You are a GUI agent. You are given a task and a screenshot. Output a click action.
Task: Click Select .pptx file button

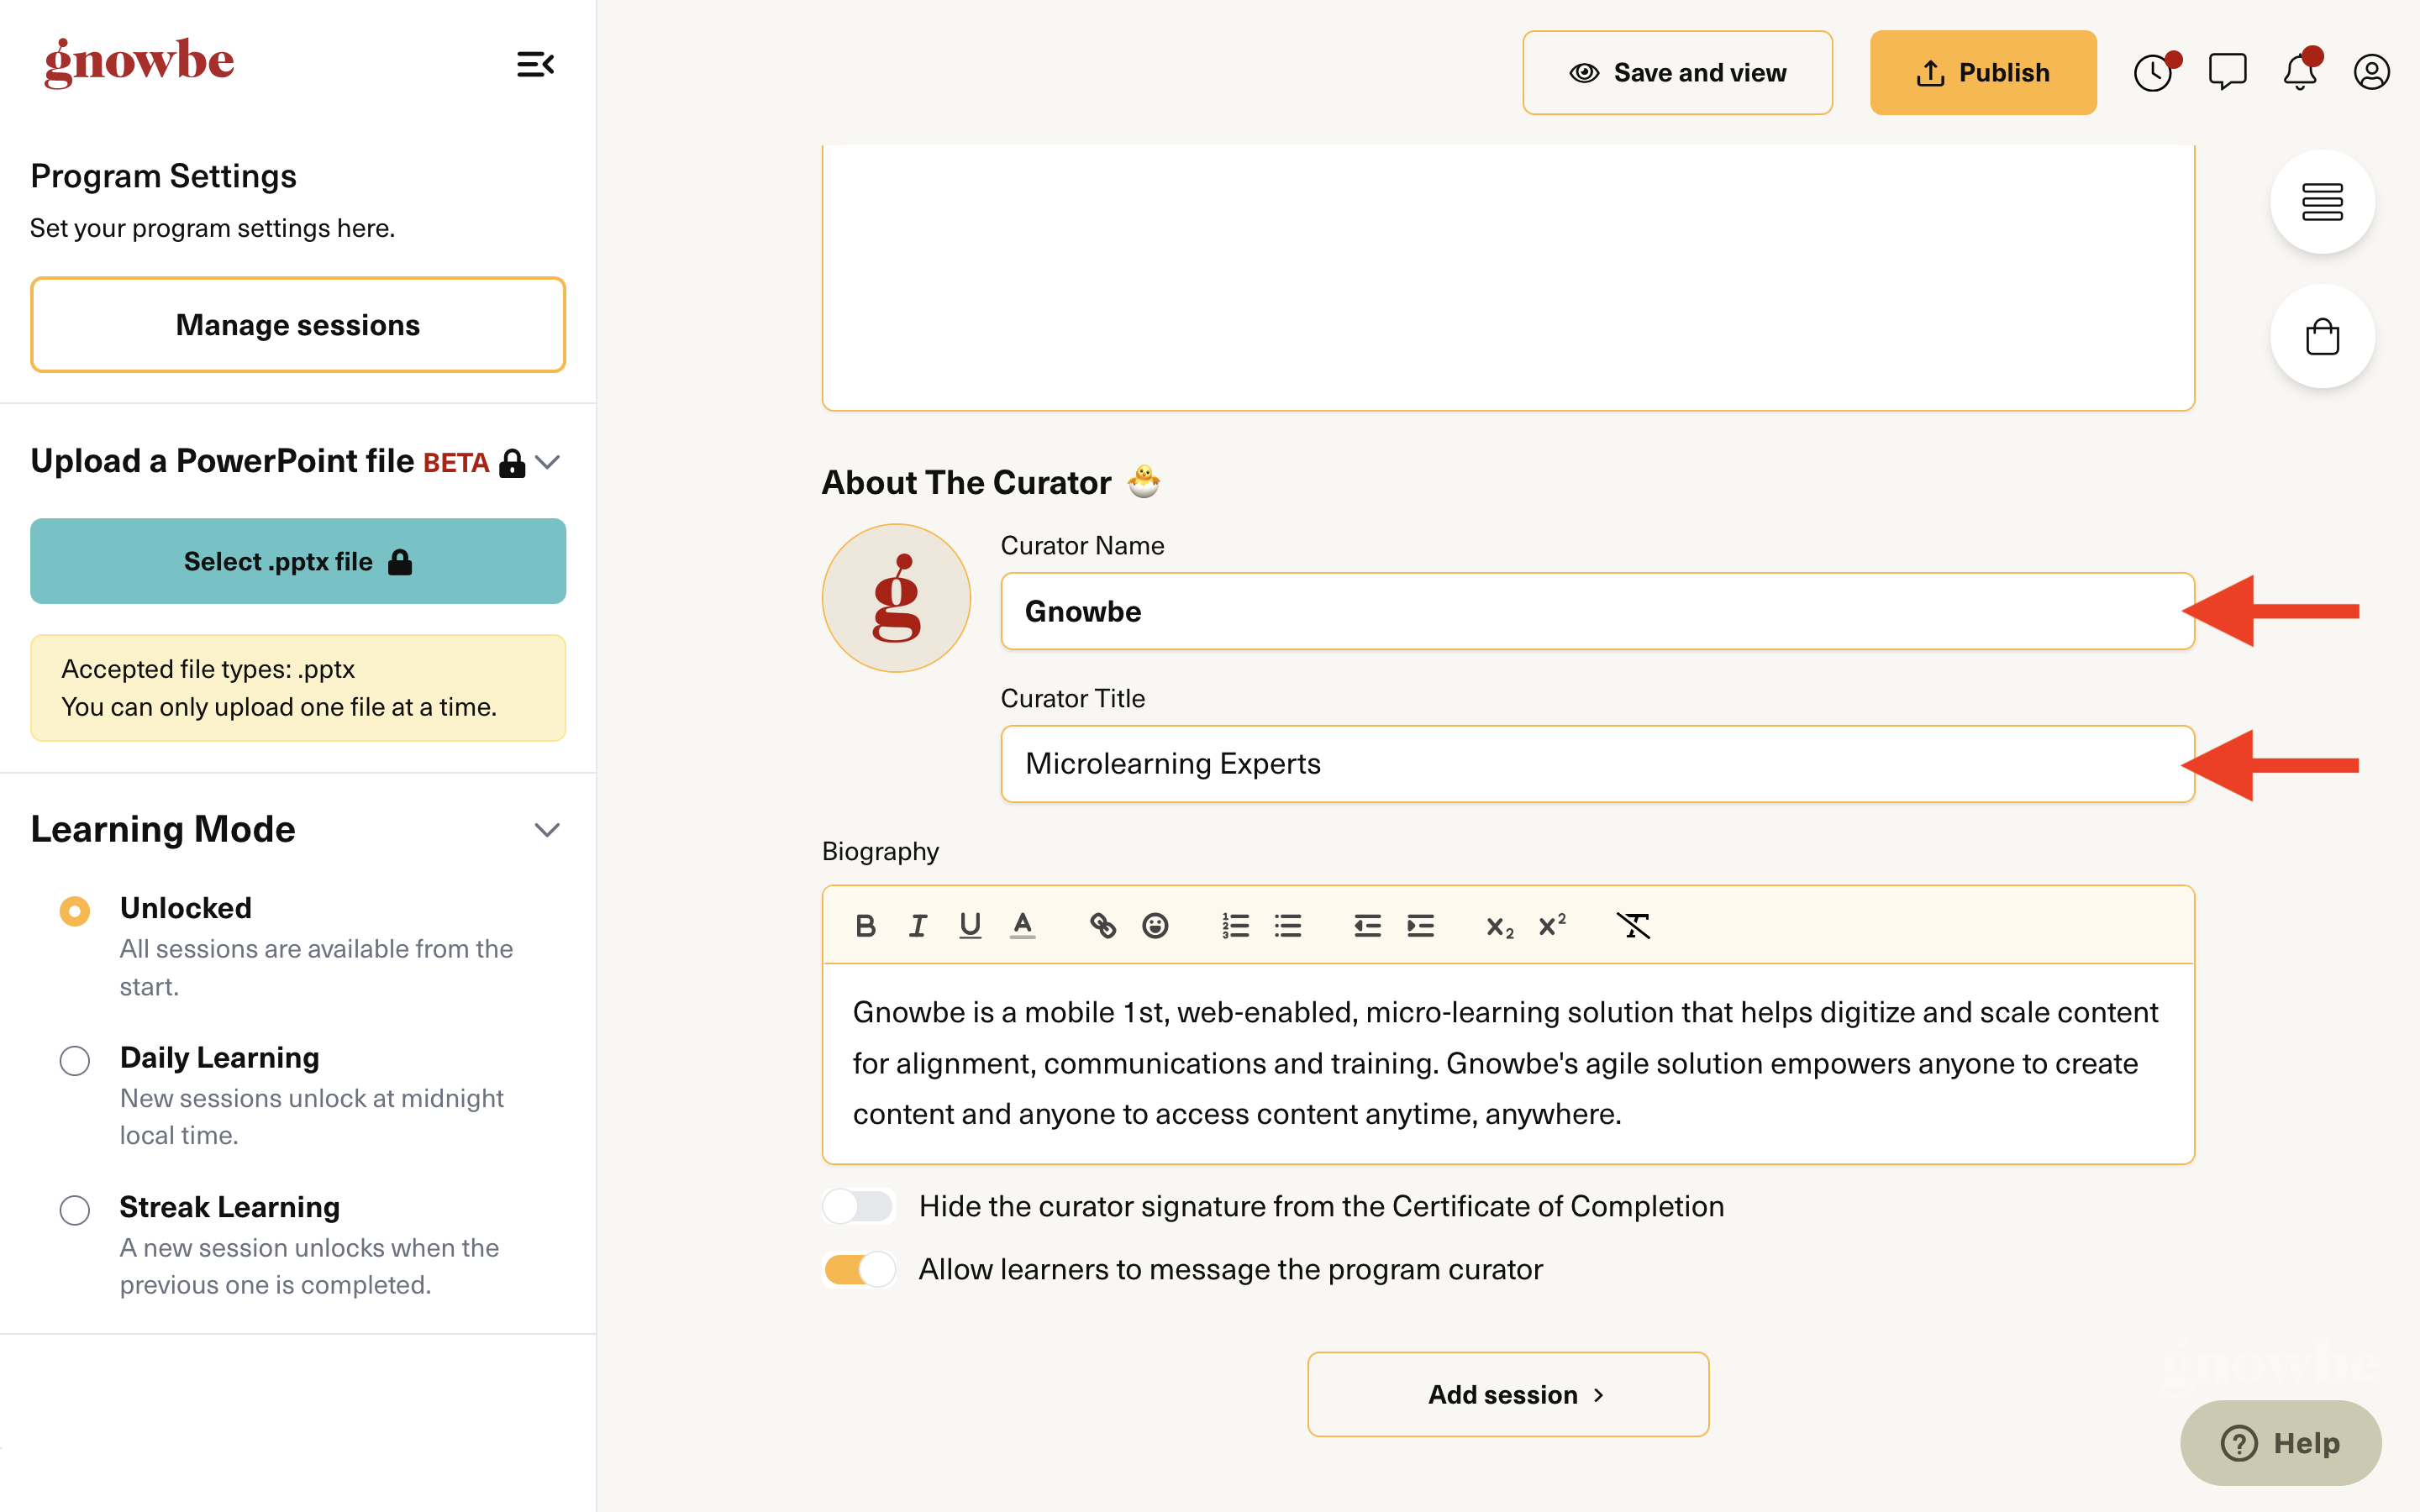298,561
